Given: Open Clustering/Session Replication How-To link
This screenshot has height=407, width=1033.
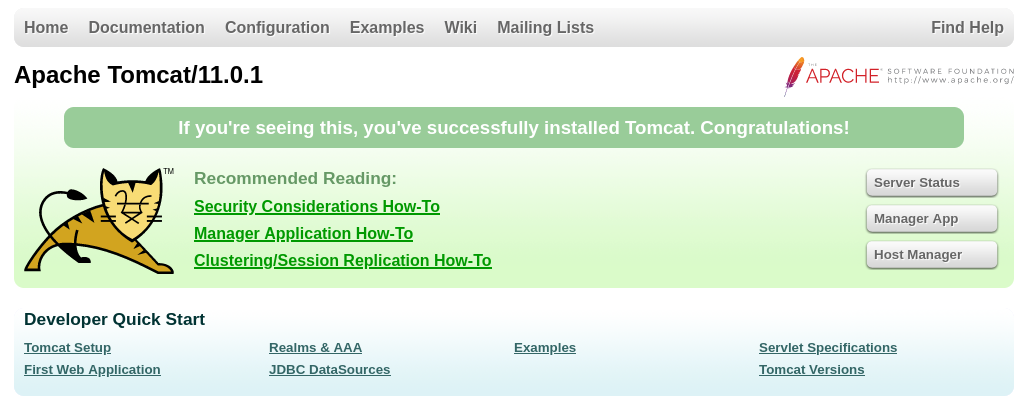Looking at the screenshot, I should click(343, 261).
